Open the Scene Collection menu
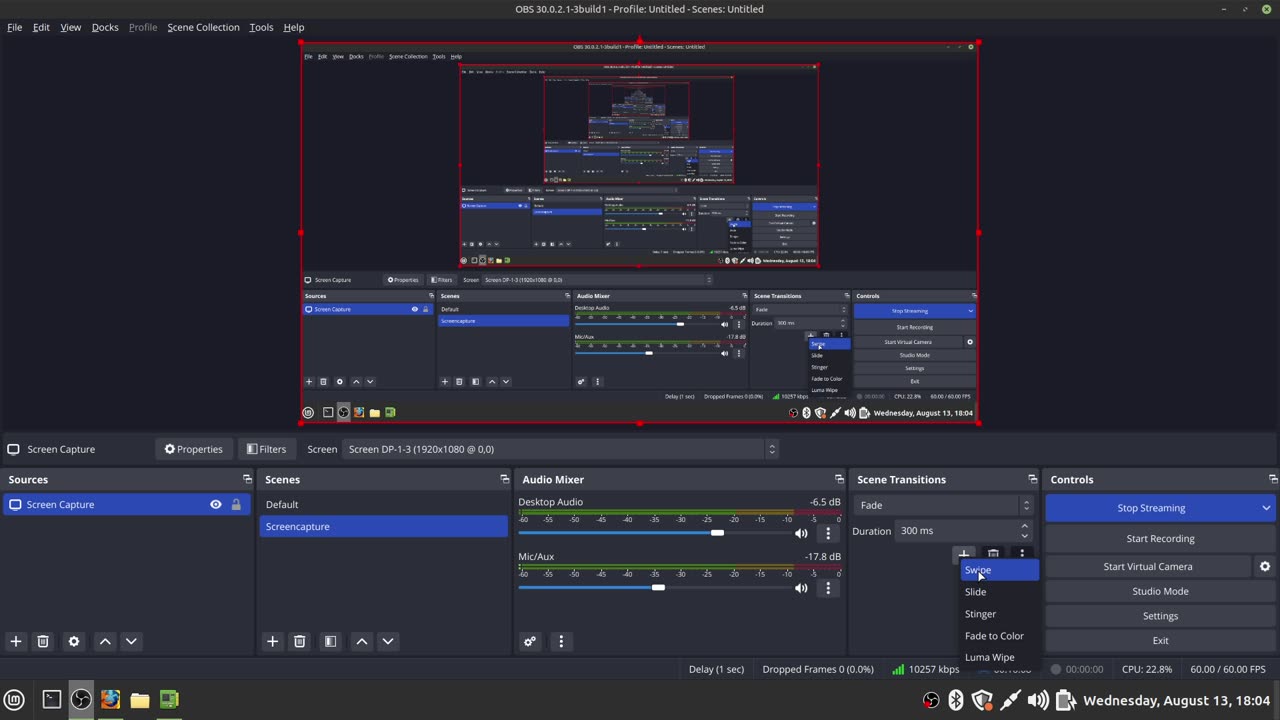Viewport: 1280px width, 720px height. [x=203, y=27]
